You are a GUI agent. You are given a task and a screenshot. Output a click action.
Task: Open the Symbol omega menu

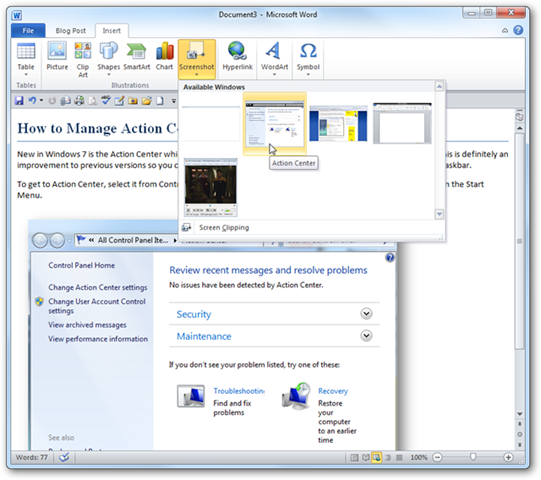[x=308, y=59]
